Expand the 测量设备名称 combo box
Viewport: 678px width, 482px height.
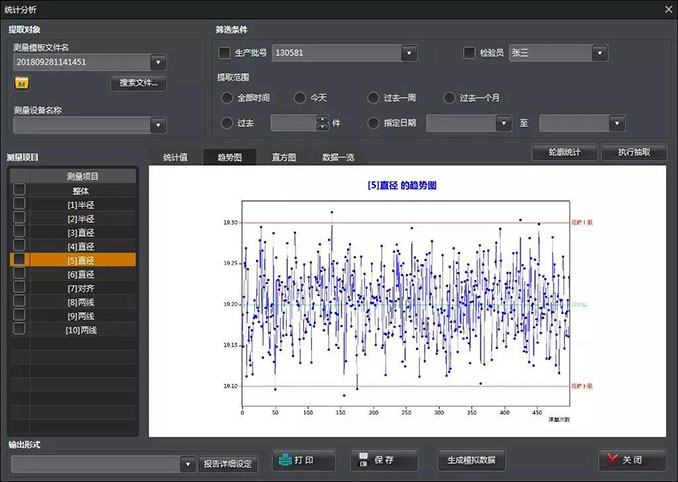click(x=158, y=125)
